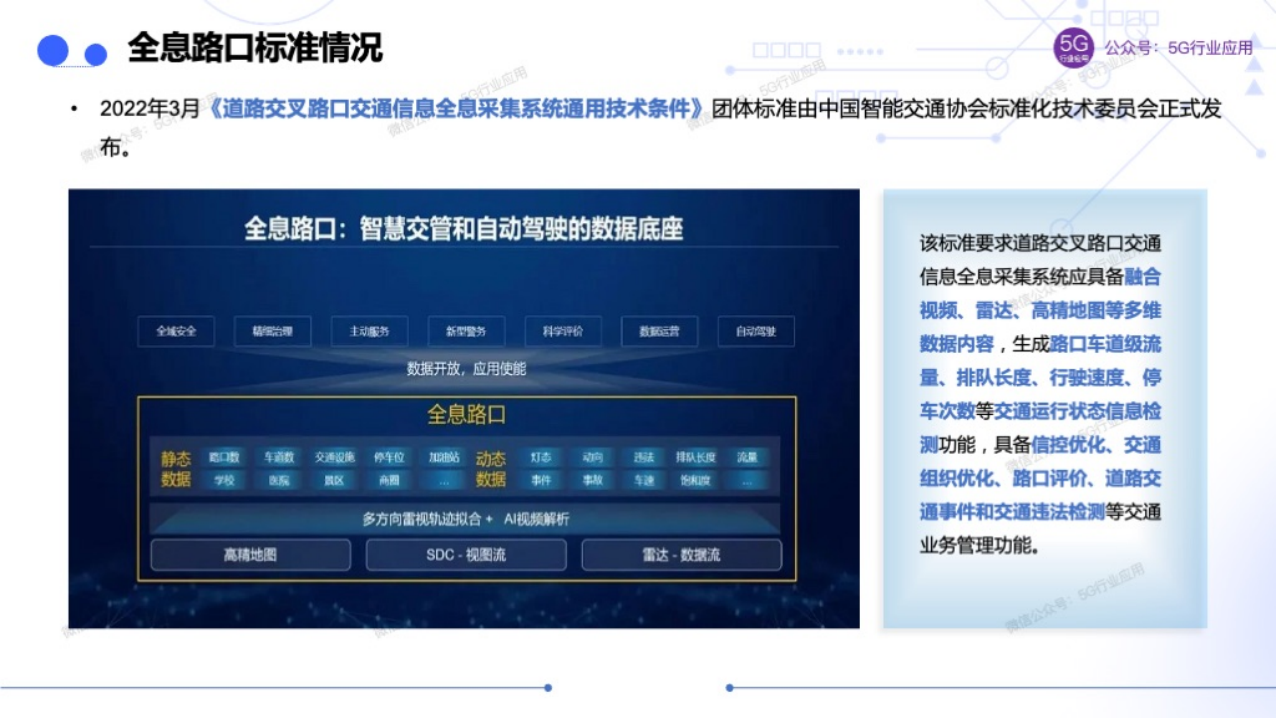Viewport: 1276px width, 718px height.
Task: Enable the 自动驾驶 application item
Action: (755, 330)
